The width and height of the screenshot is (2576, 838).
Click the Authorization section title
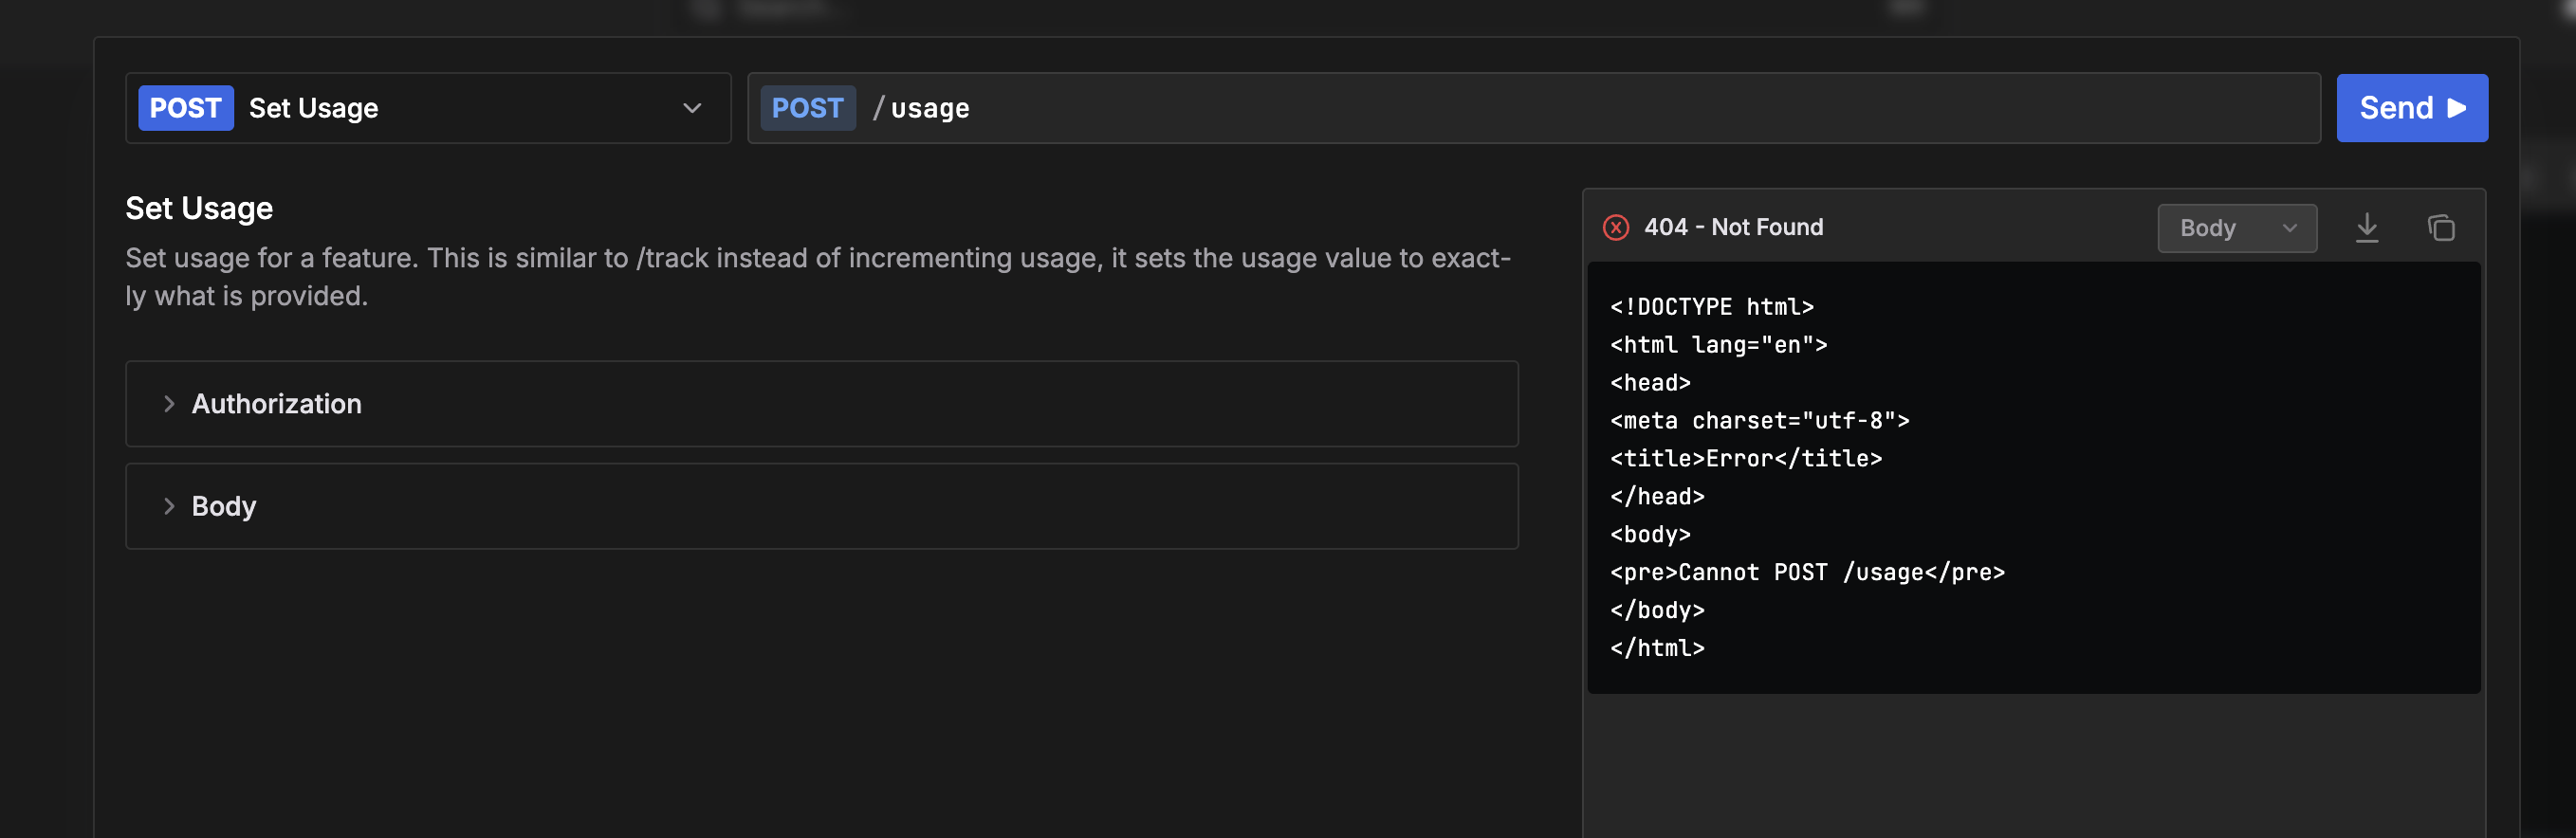tap(276, 404)
